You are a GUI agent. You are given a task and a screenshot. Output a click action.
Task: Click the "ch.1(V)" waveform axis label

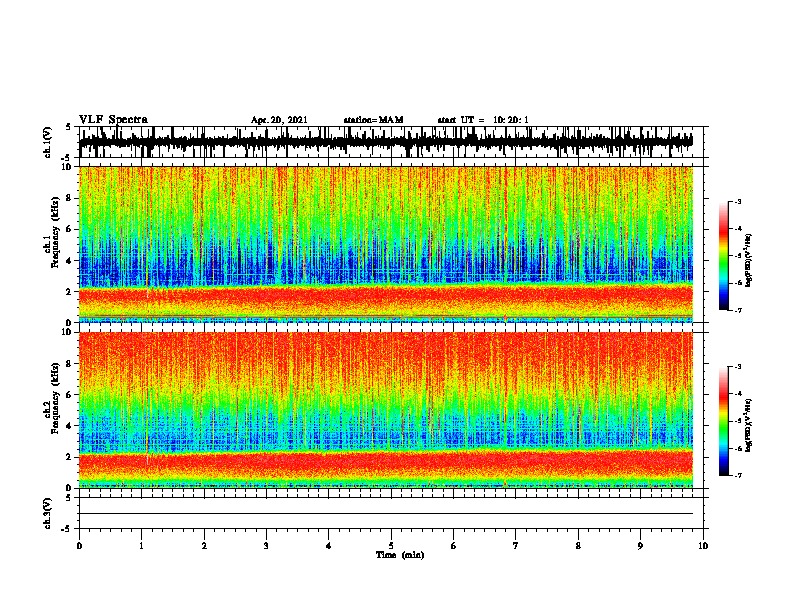pos(48,142)
